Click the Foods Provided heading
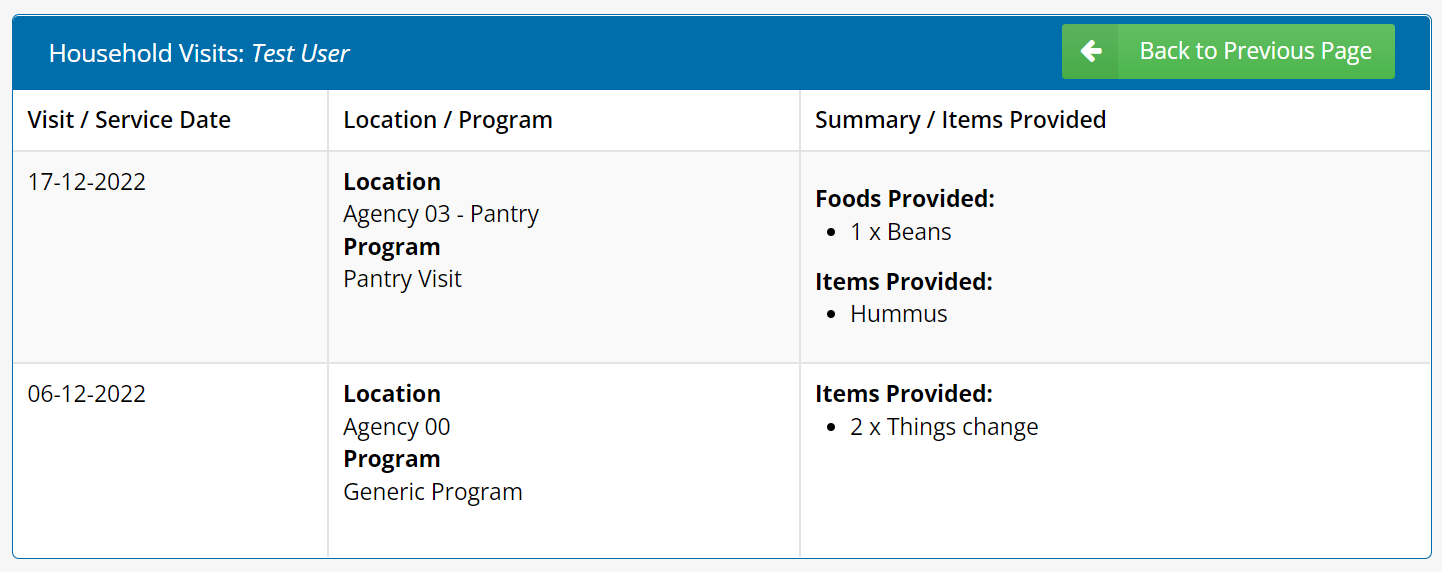This screenshot has height=572, width=1442. pos(905,199)
